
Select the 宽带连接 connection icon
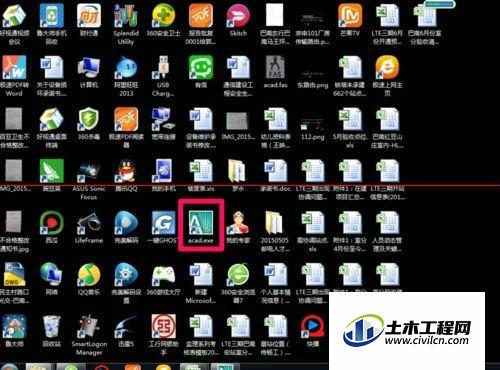pos(163,119)
